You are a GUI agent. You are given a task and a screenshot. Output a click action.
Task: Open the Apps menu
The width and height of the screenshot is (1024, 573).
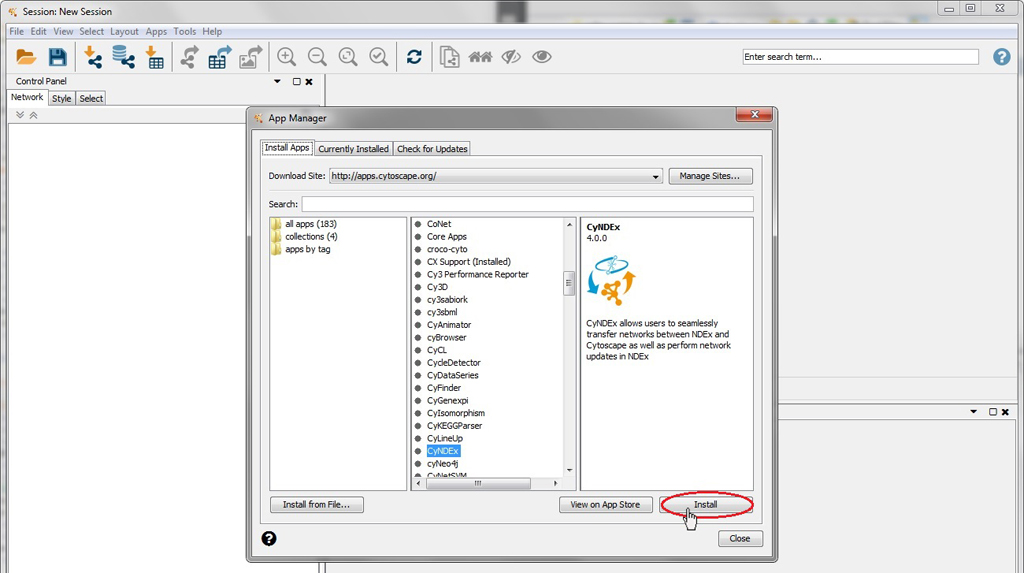[x=156, y=31]
